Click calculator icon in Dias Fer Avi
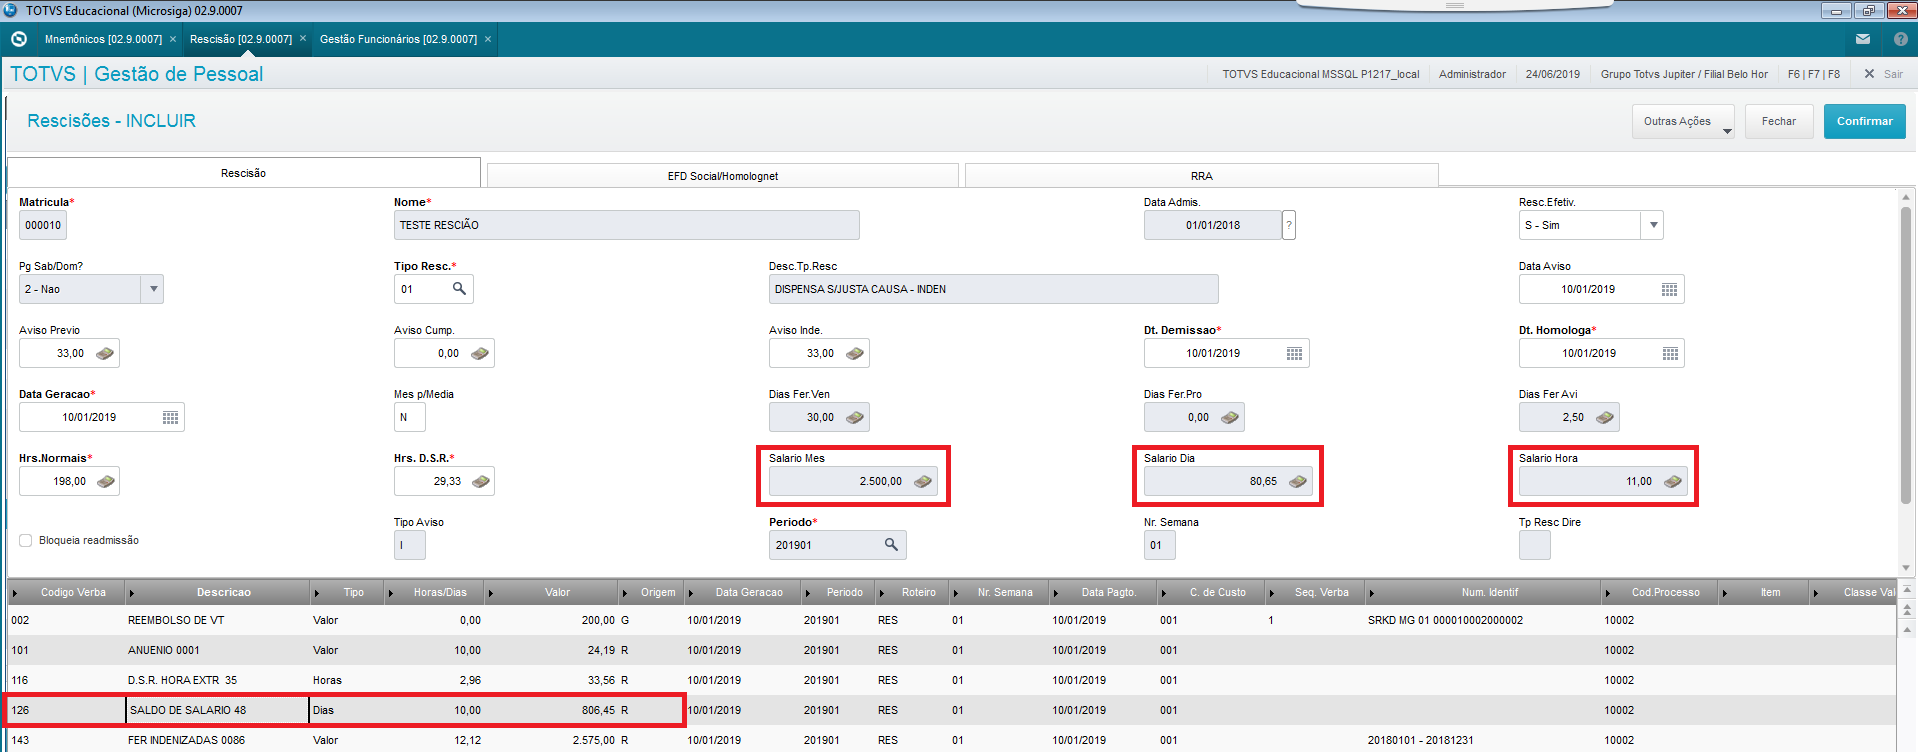Screen dimensions: 1918x752 click(x=1605, y=417)
